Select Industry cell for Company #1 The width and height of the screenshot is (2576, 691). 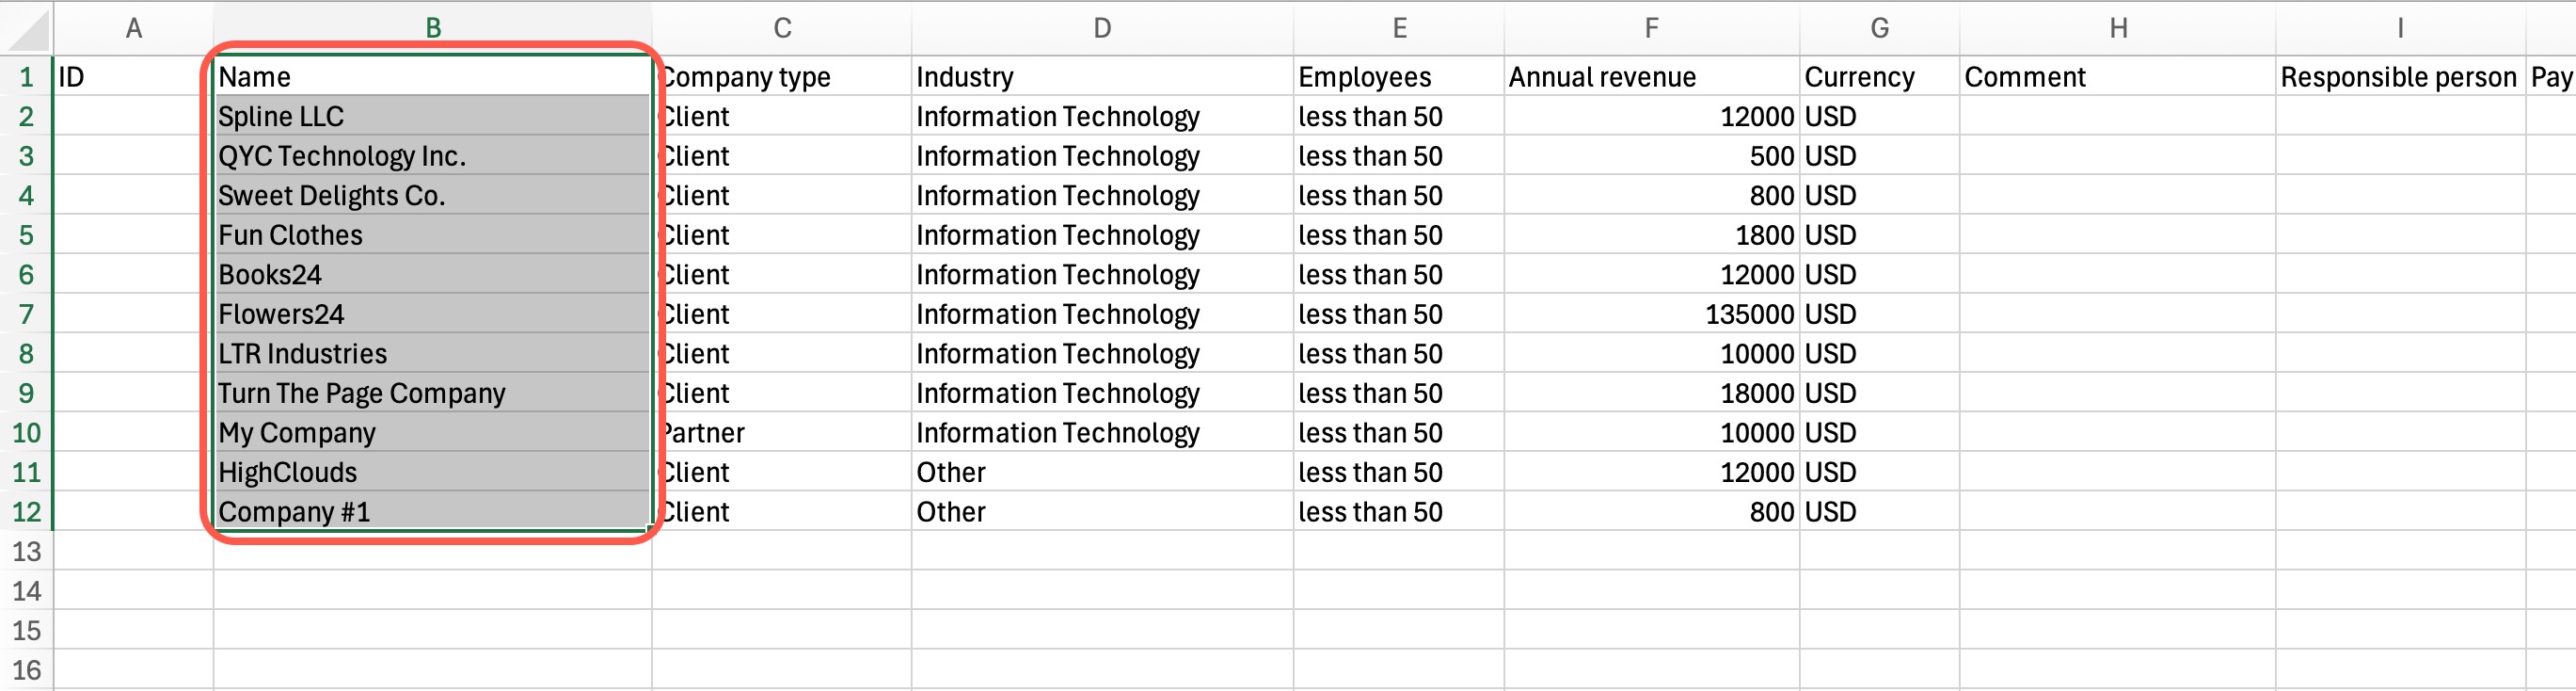1101,512
